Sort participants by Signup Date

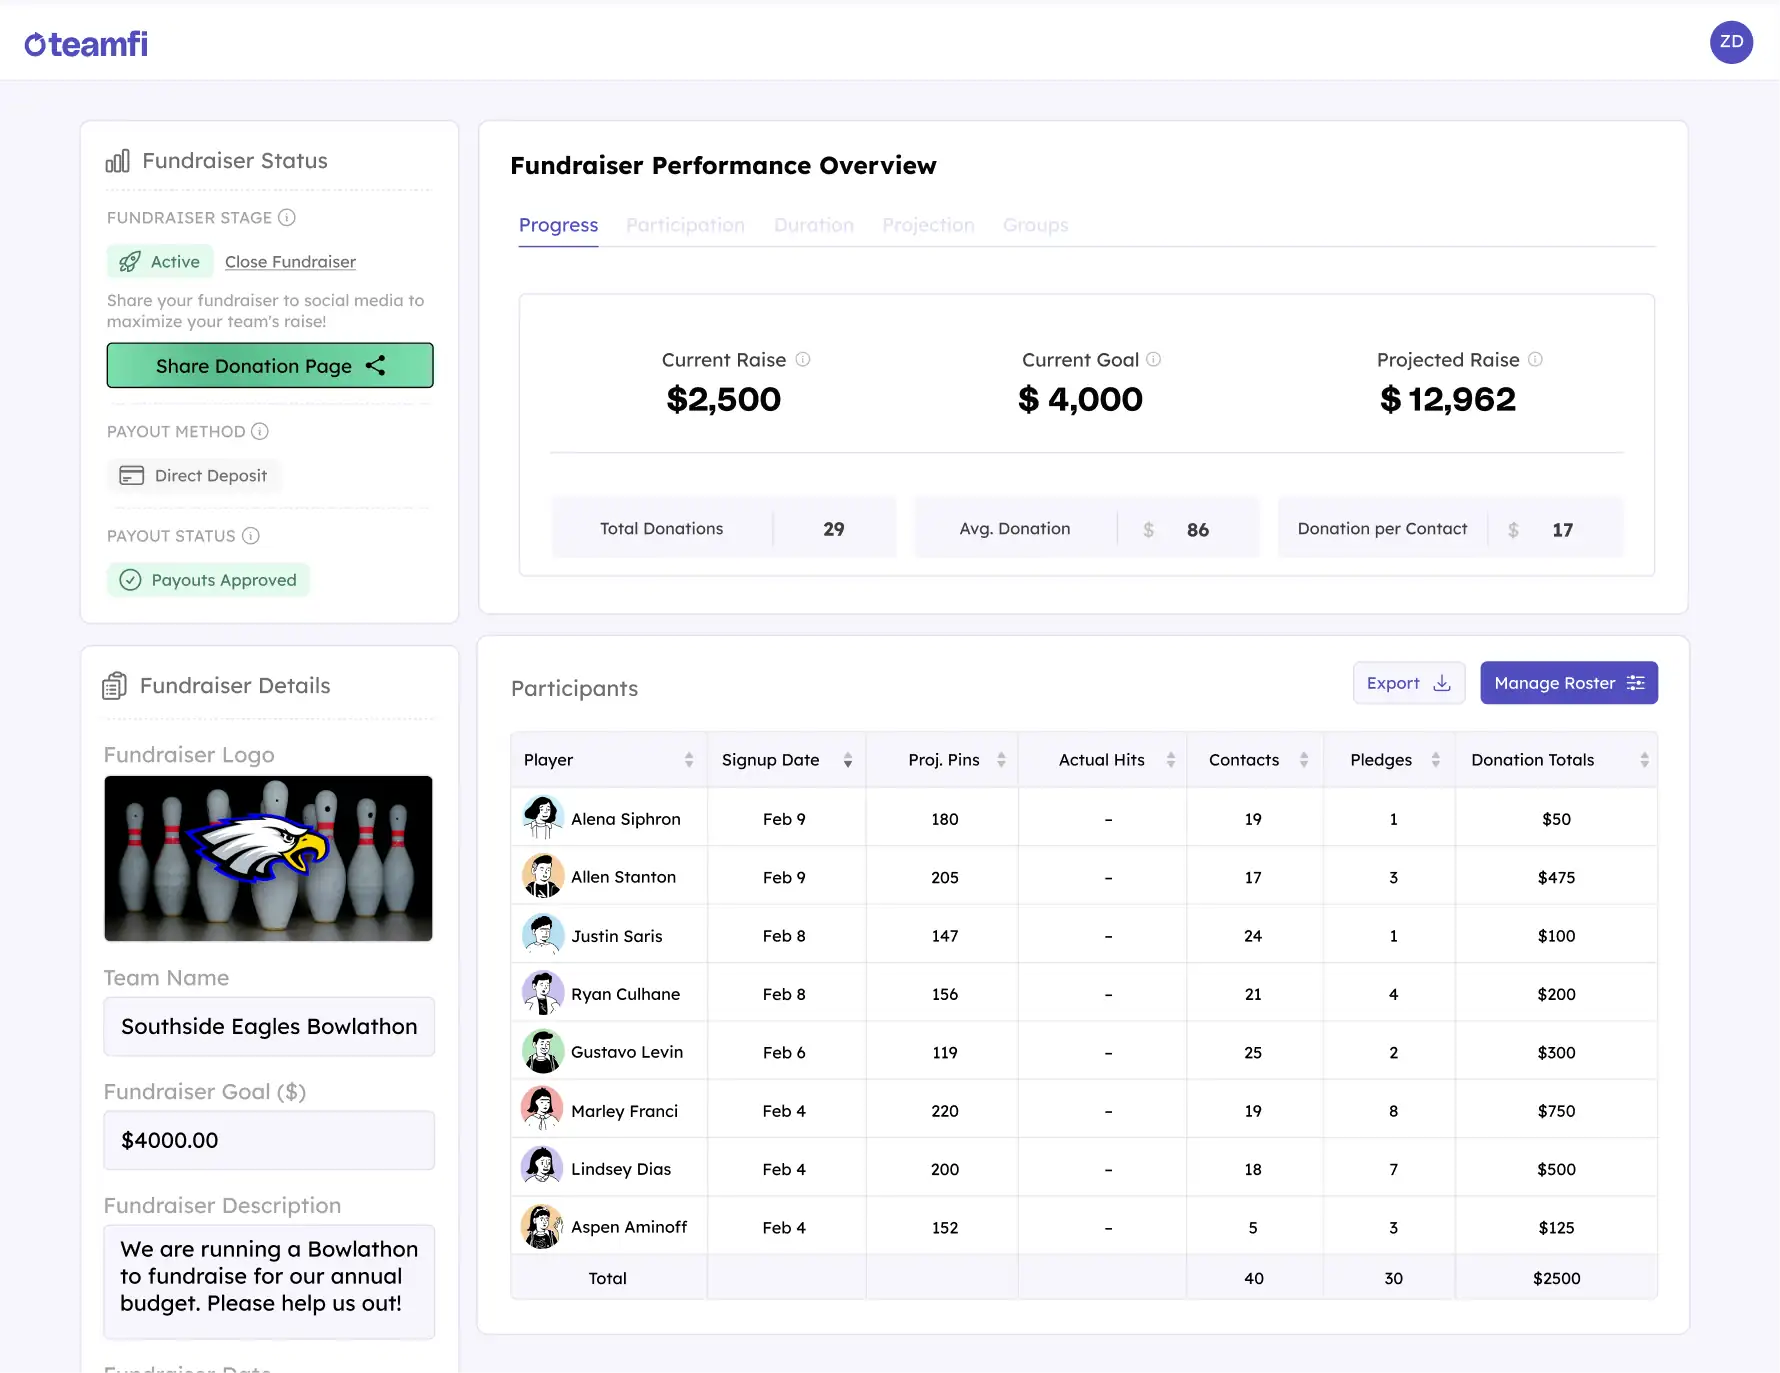coord(846,759)
